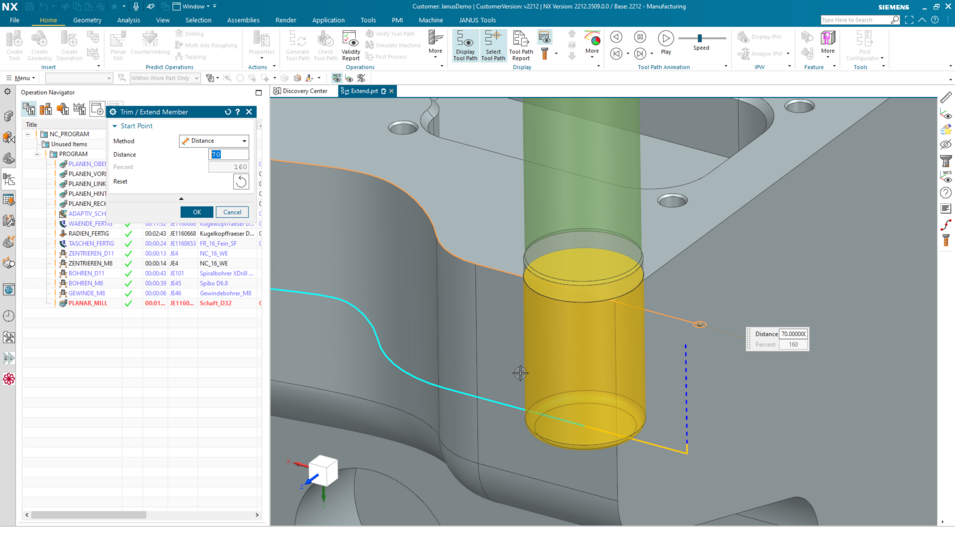Image resolution: width=955 pixels, height=537 pixels.
Task: Pause the tool path animation
Action: 640,37
